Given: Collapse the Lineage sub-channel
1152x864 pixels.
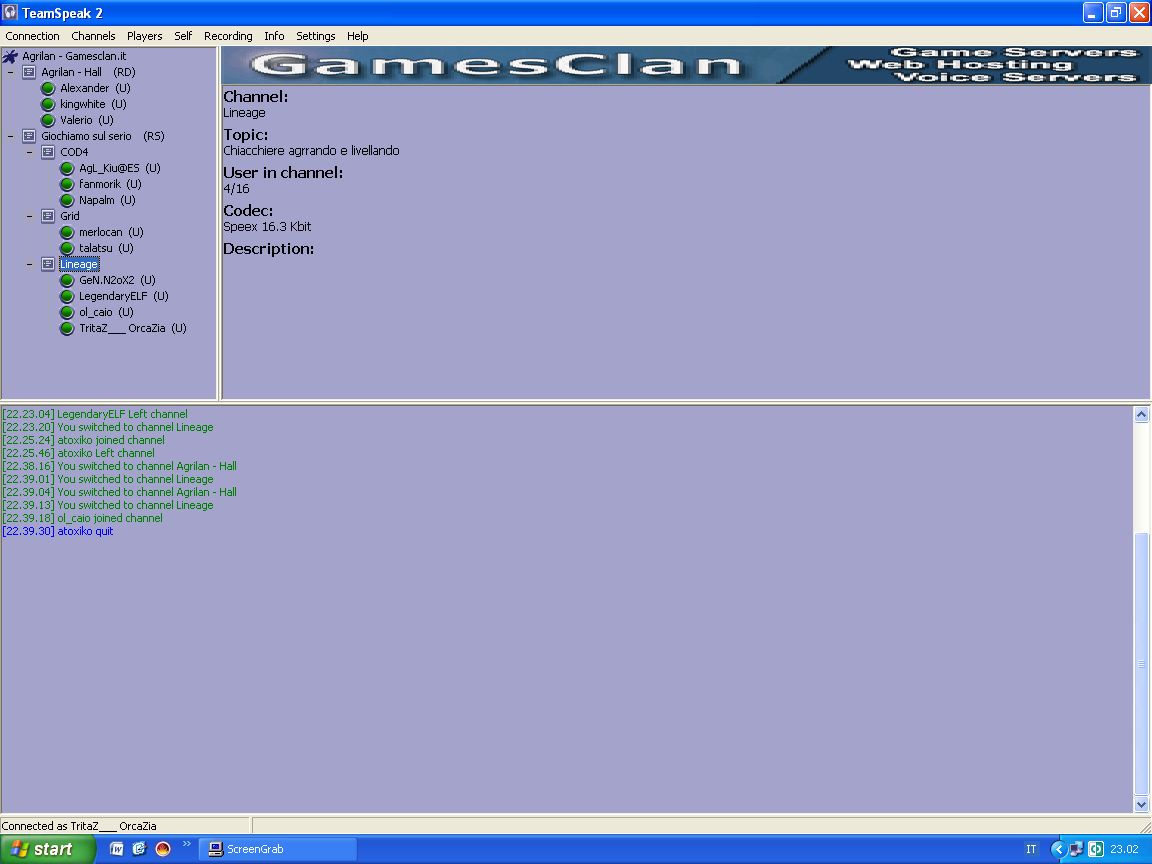Looking at the screenshot, I should pyautogui.click(x=29, y=264).
